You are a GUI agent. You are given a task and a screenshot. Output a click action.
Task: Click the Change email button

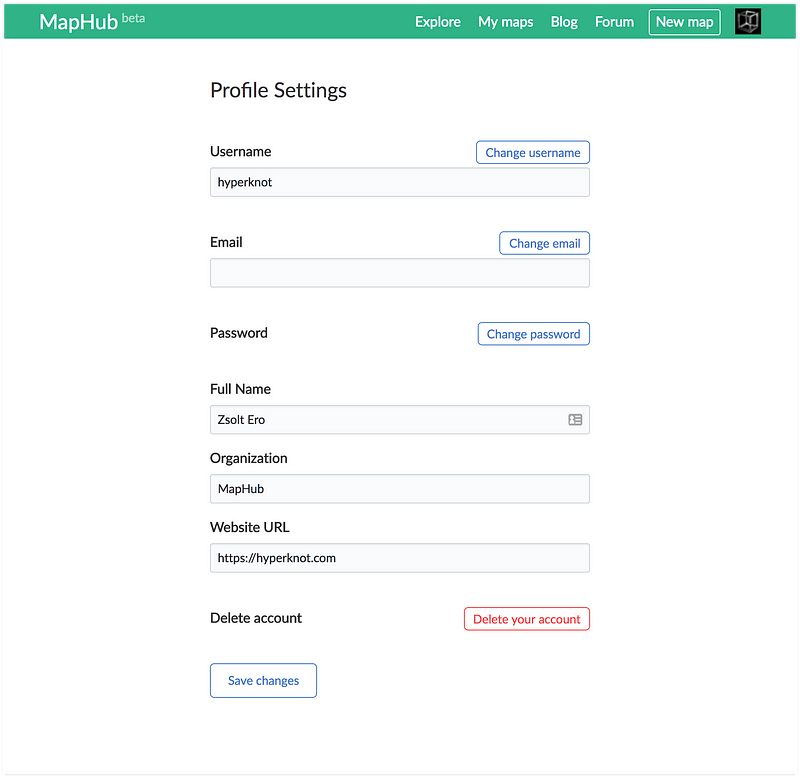[x=544, y=243]
